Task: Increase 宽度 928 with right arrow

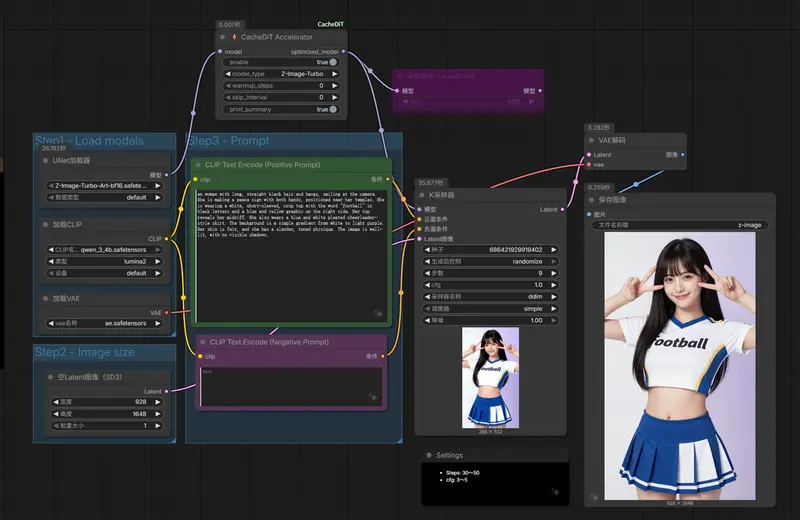Action: tap(158, 402)
